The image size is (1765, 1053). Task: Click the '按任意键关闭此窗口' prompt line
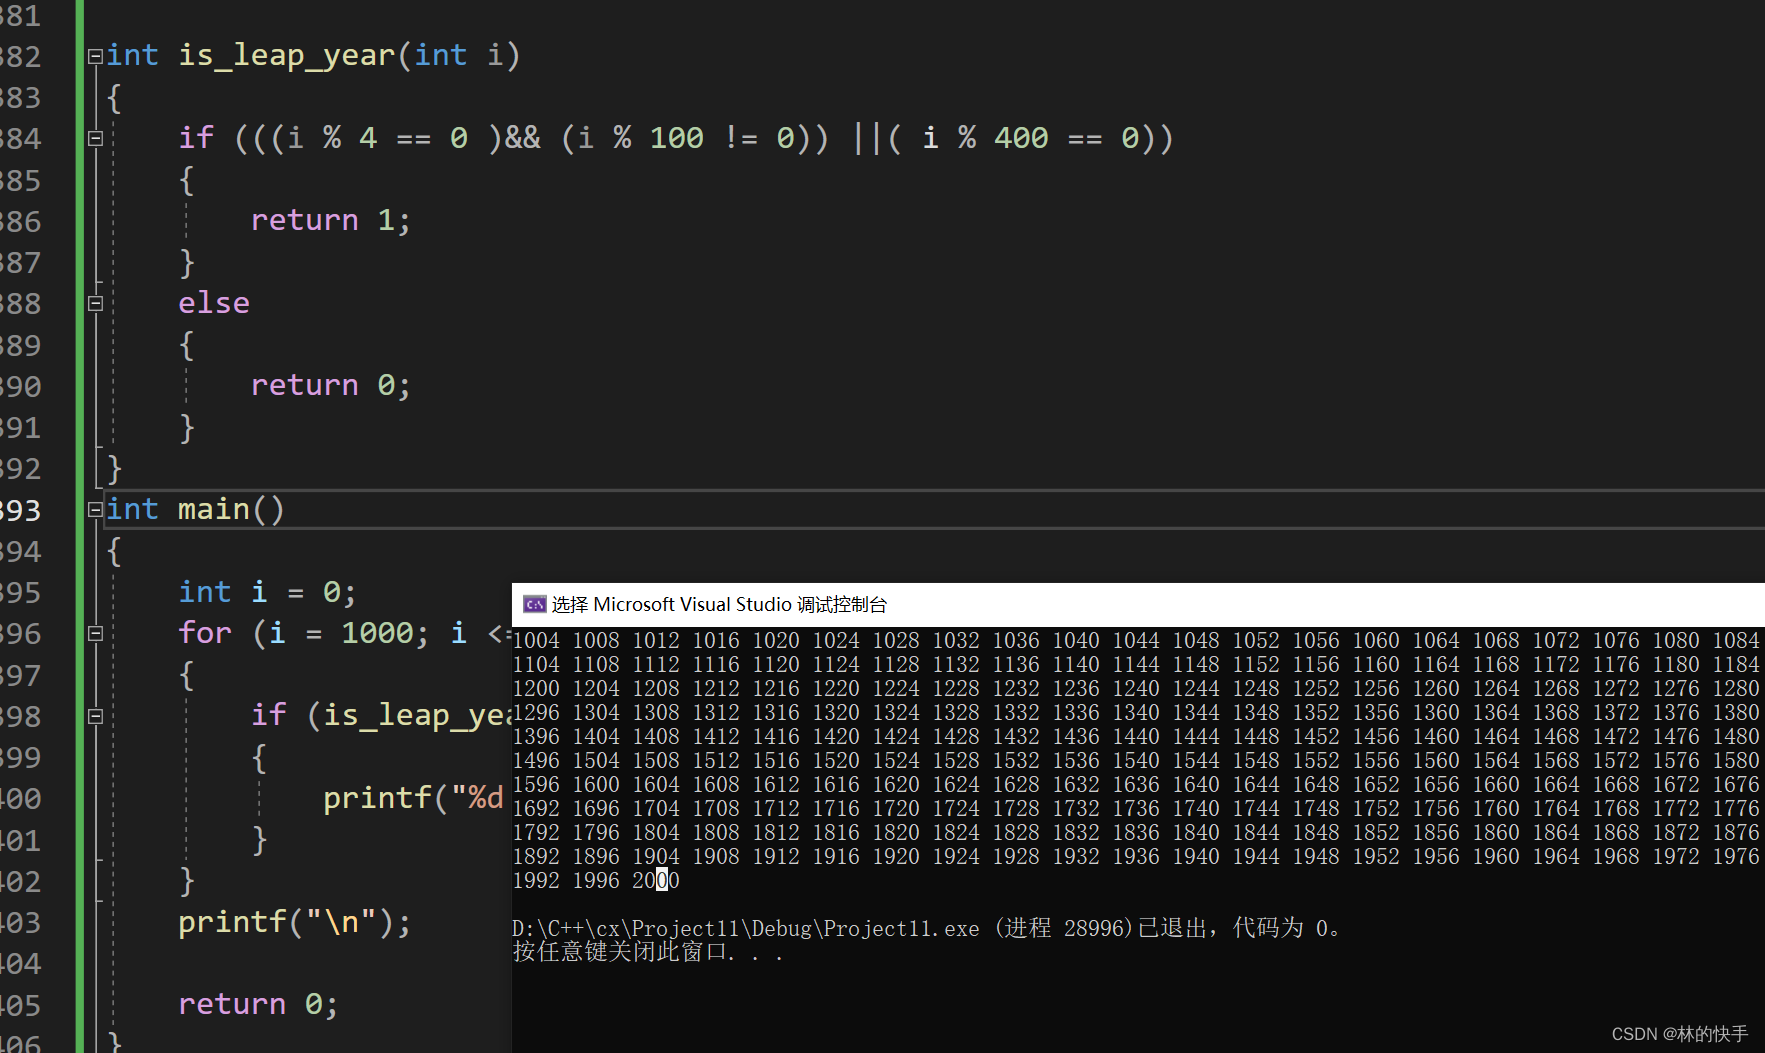pos(648,952)
